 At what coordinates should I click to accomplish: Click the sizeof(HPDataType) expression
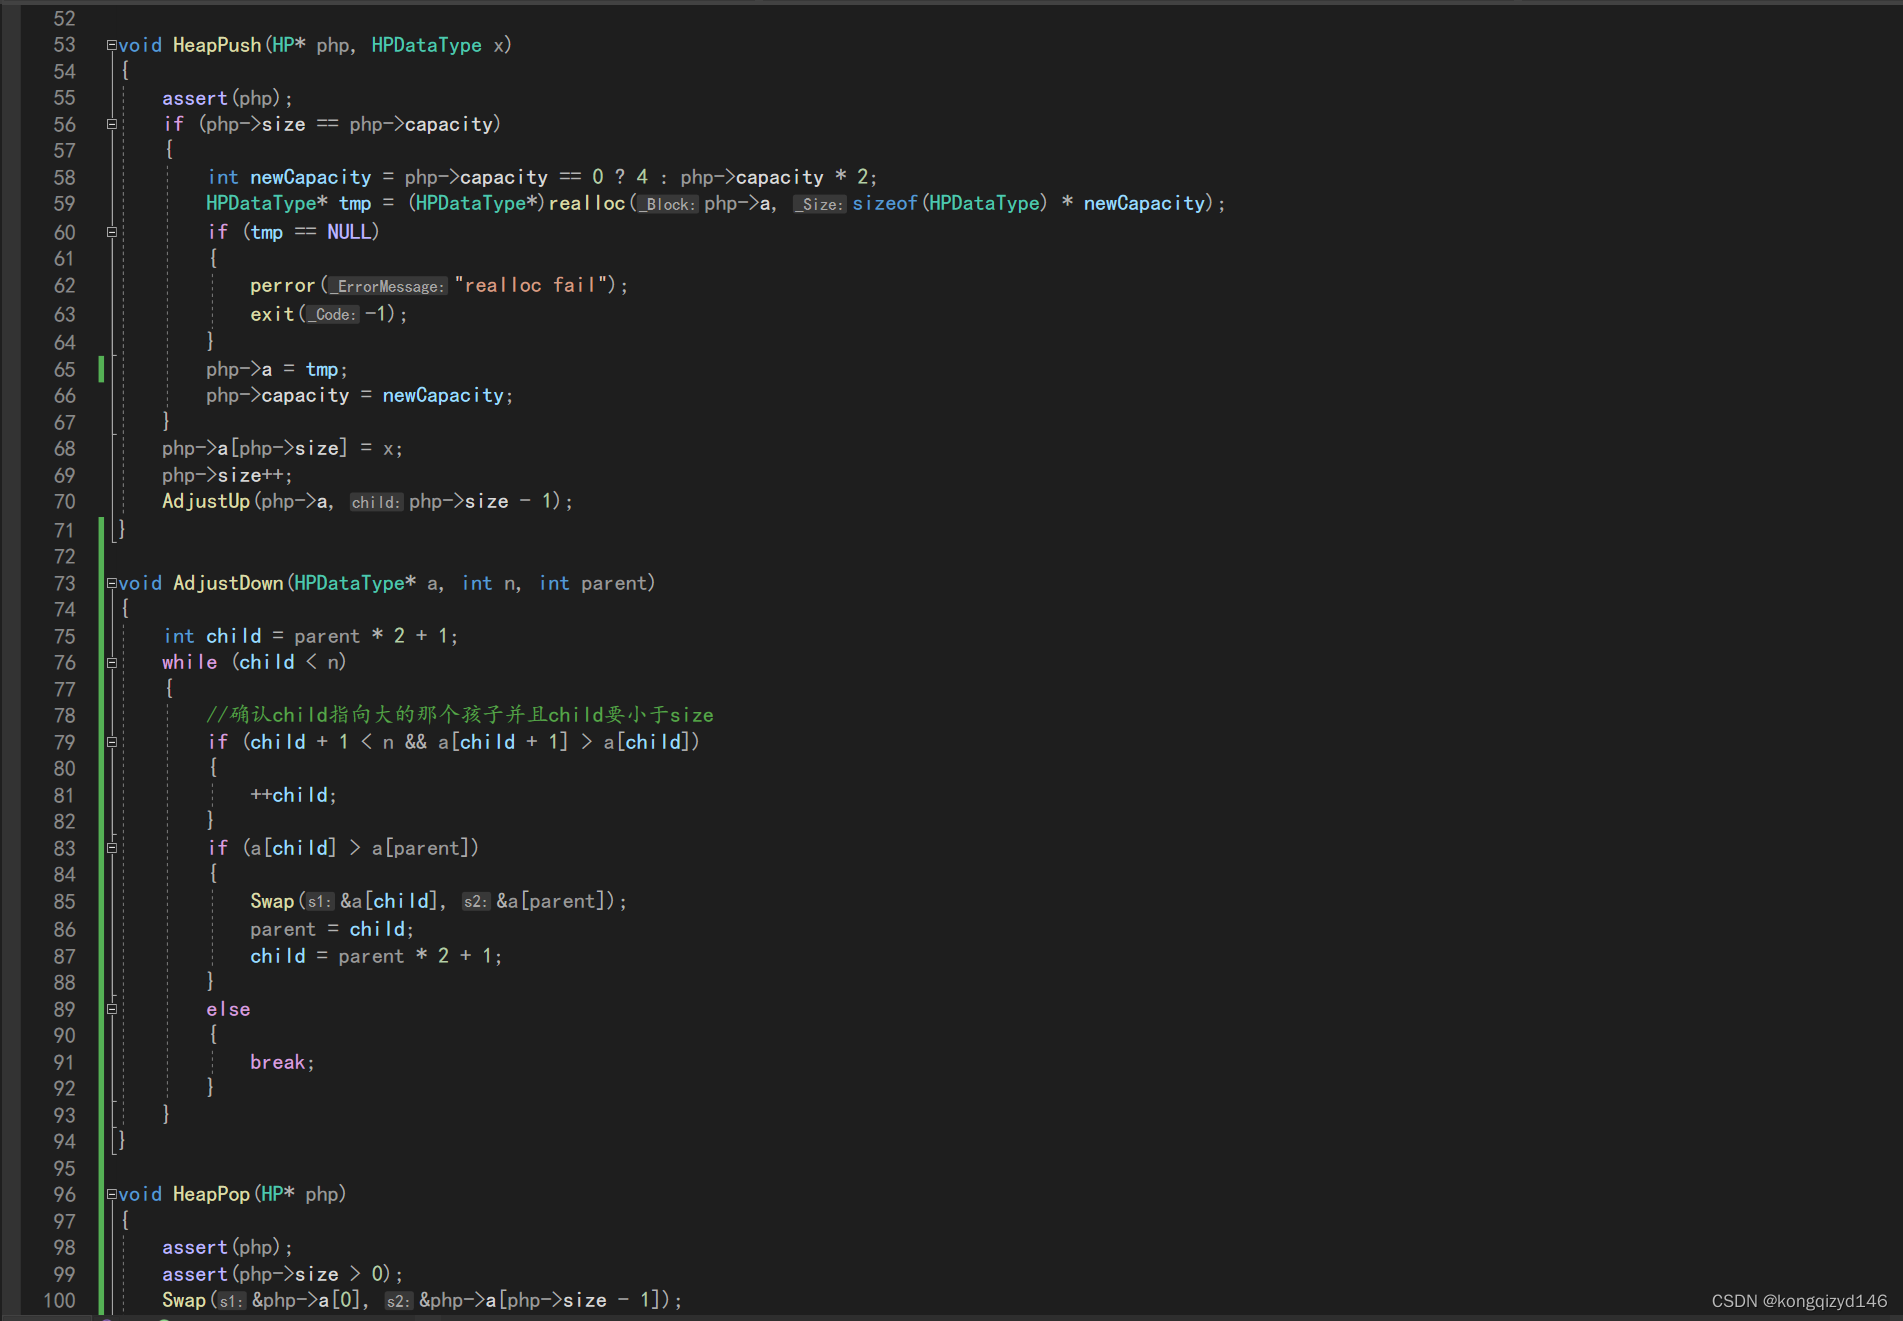click(950, 203)
